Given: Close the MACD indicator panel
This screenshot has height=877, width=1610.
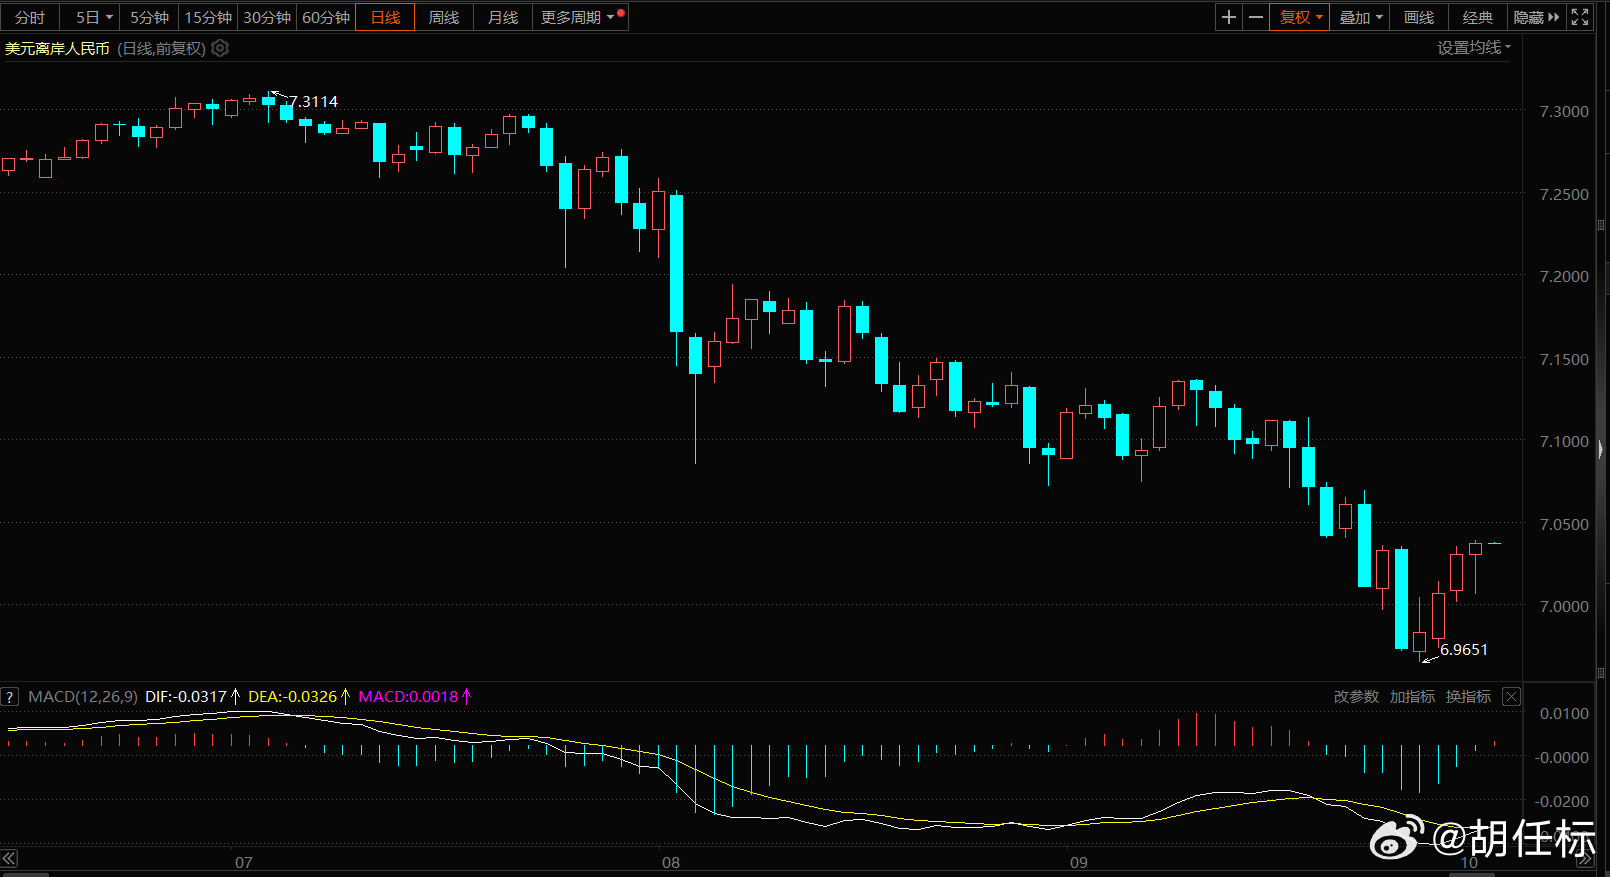Looking at the screenshot, I should pos(1512,696).
